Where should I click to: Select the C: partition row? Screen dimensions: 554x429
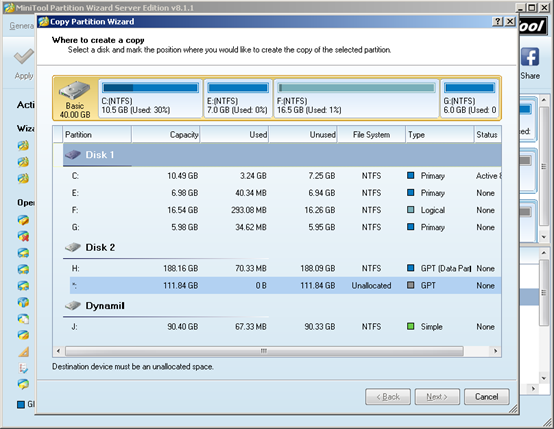point(285,176)
